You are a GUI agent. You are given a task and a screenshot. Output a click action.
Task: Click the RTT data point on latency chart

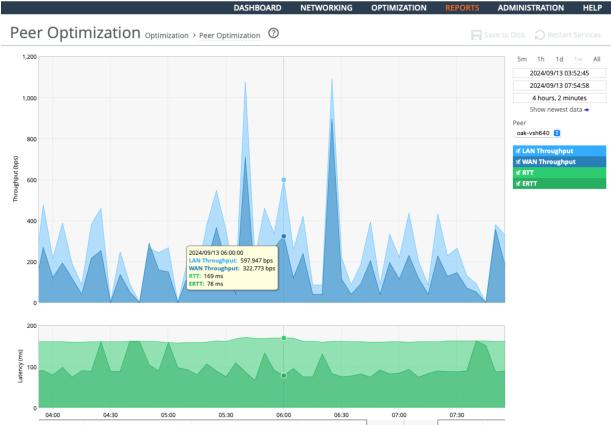point(284,338)
